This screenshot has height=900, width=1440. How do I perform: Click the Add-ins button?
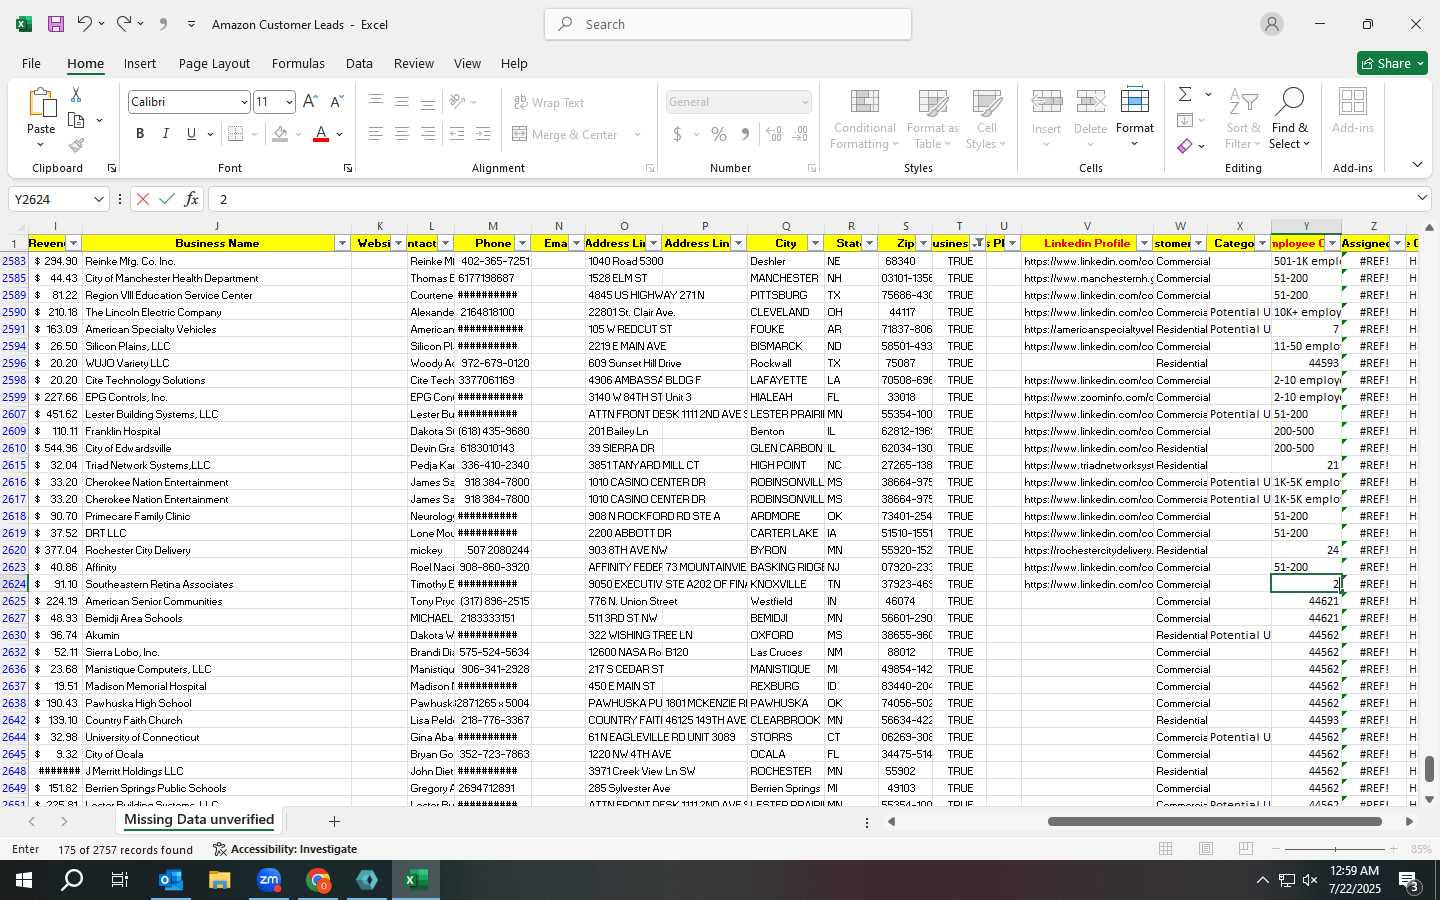tap(1353, 112)
